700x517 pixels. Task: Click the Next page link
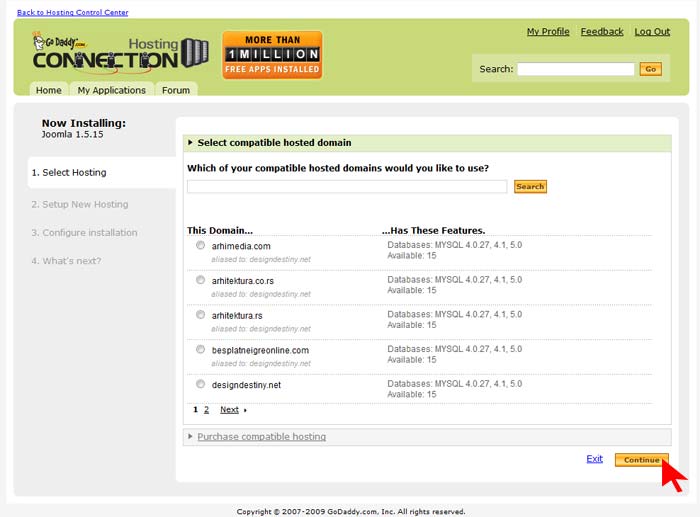tap(229, 410)
